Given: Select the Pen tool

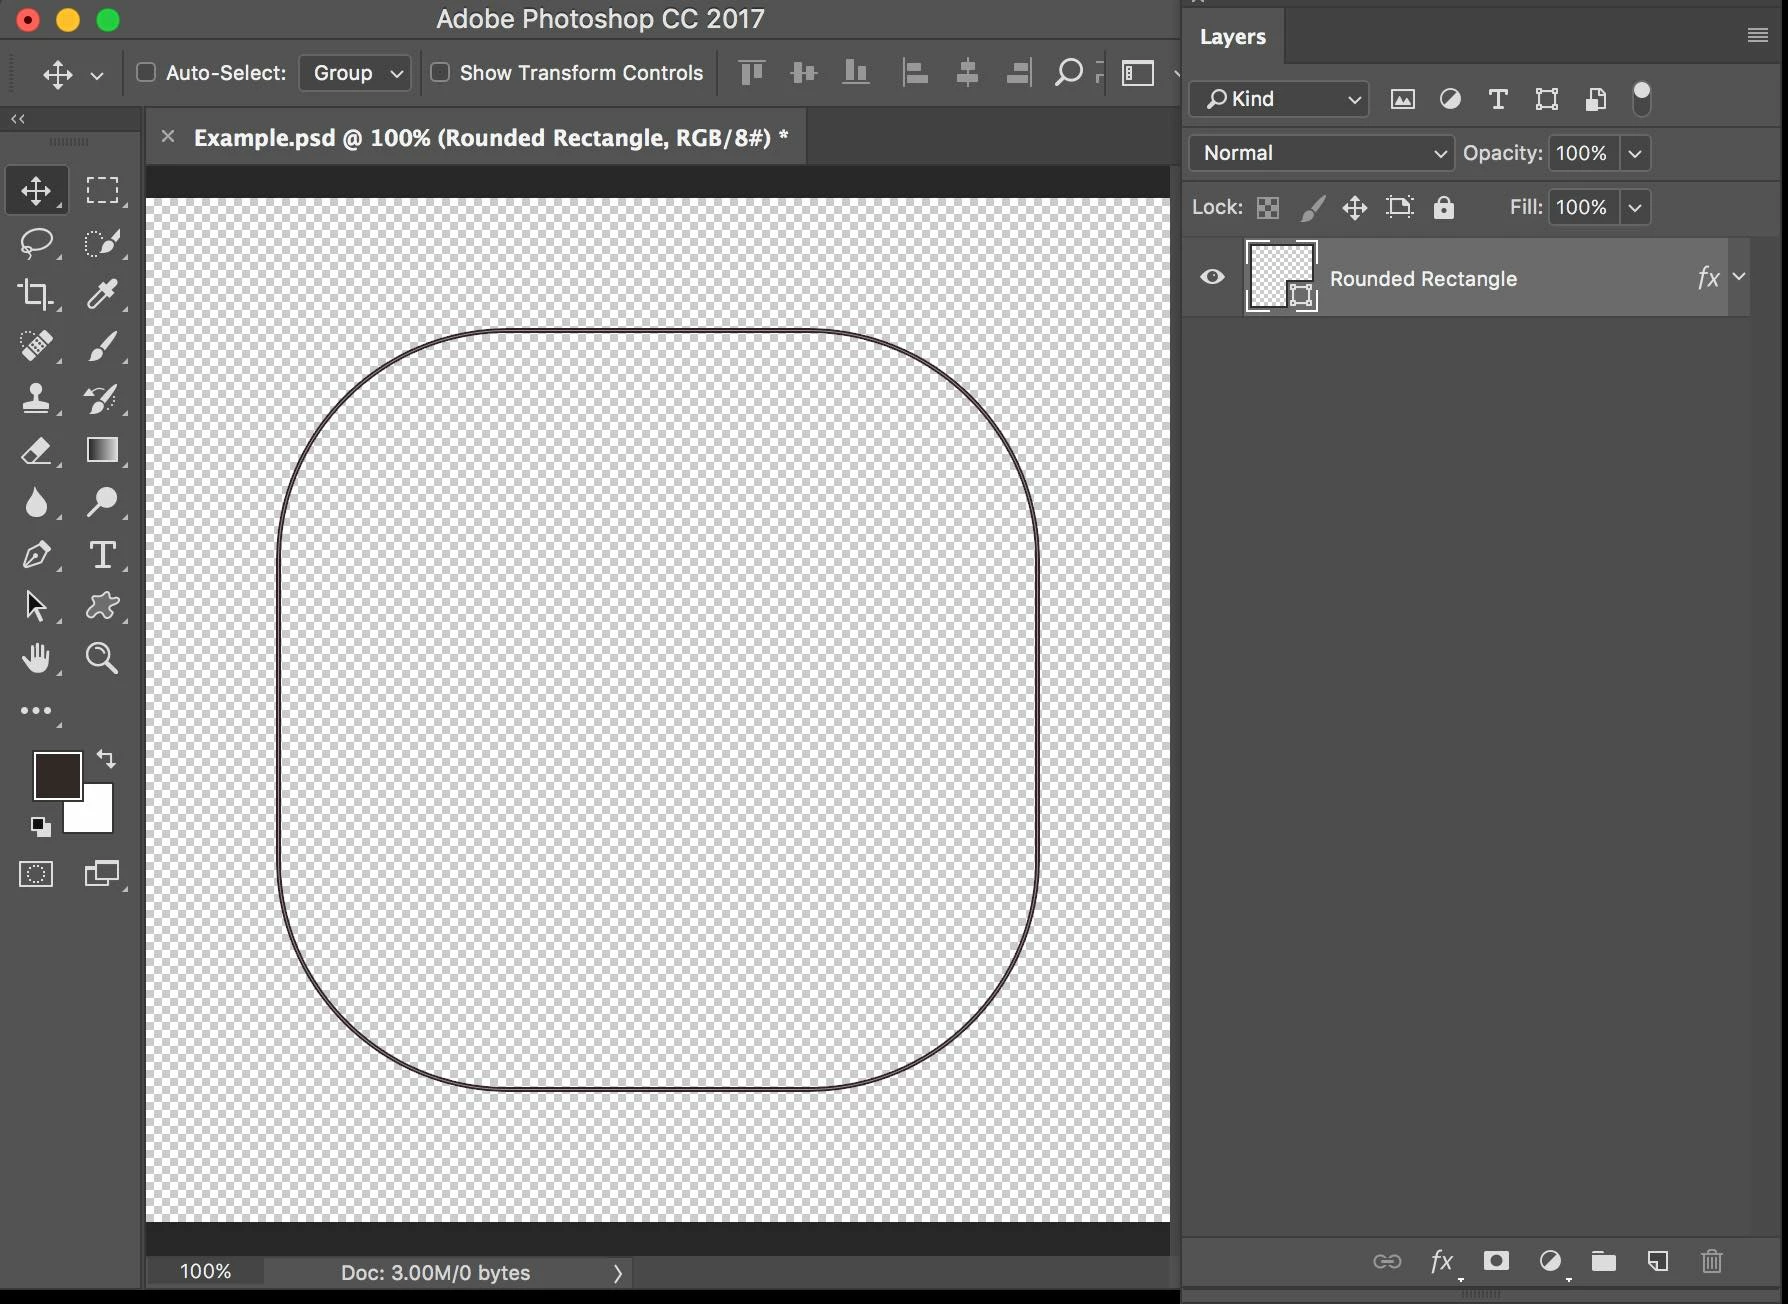Looking at the screenshot, I should point(36,554).
